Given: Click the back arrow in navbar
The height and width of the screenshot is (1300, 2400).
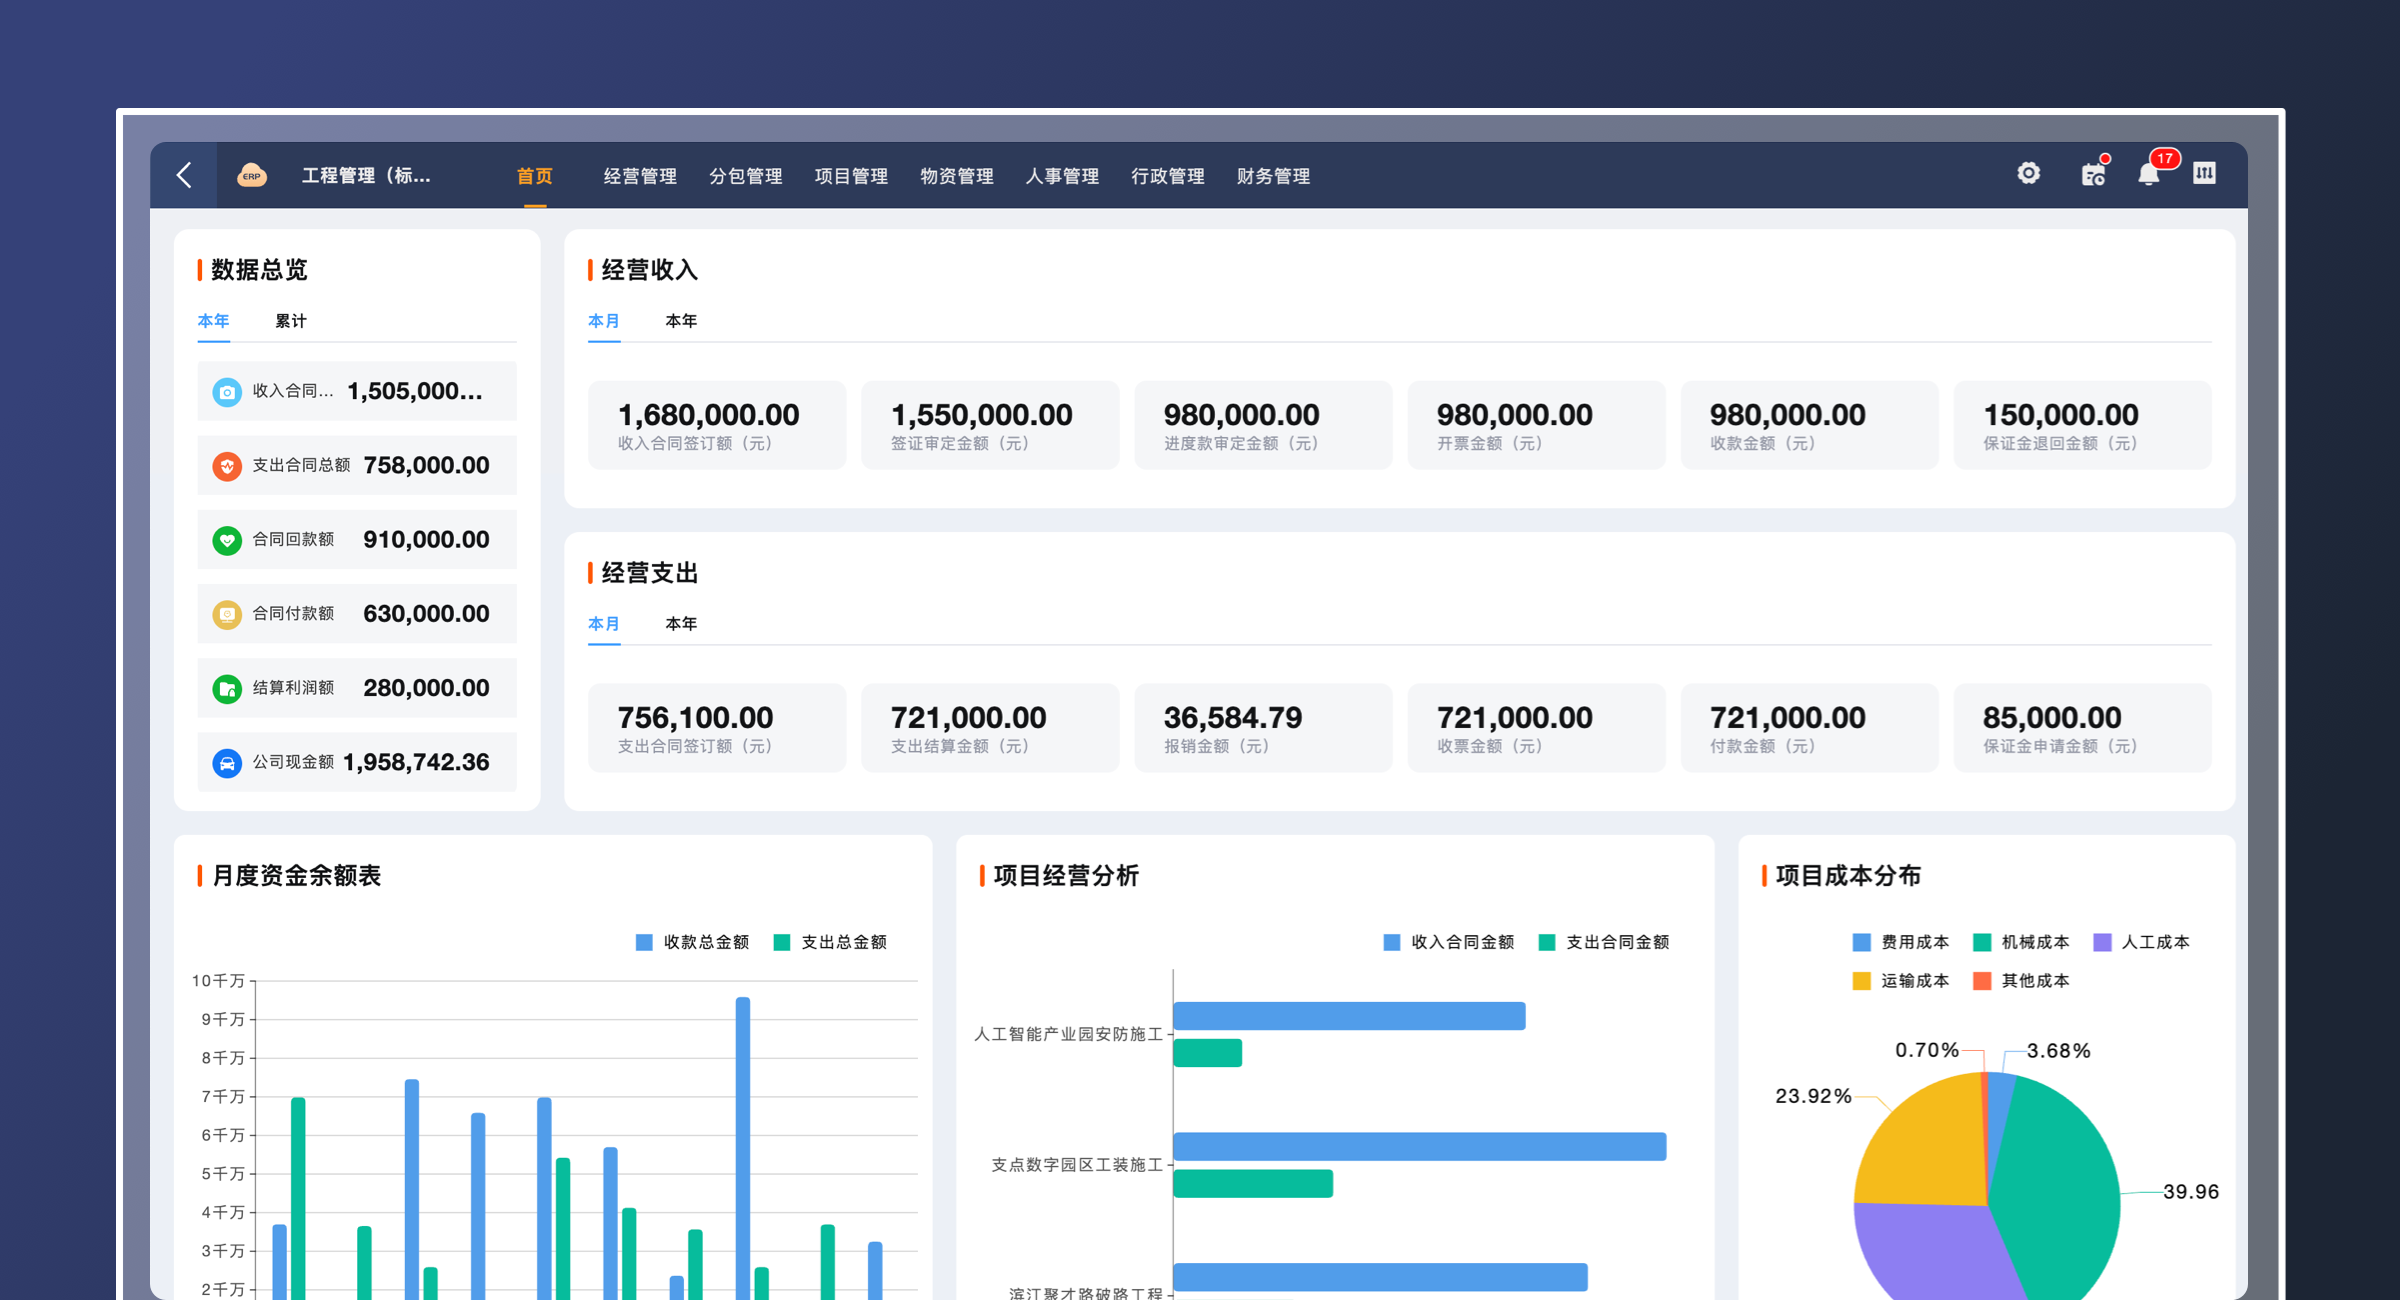Looking at the screenshot, I should point(184,175).
